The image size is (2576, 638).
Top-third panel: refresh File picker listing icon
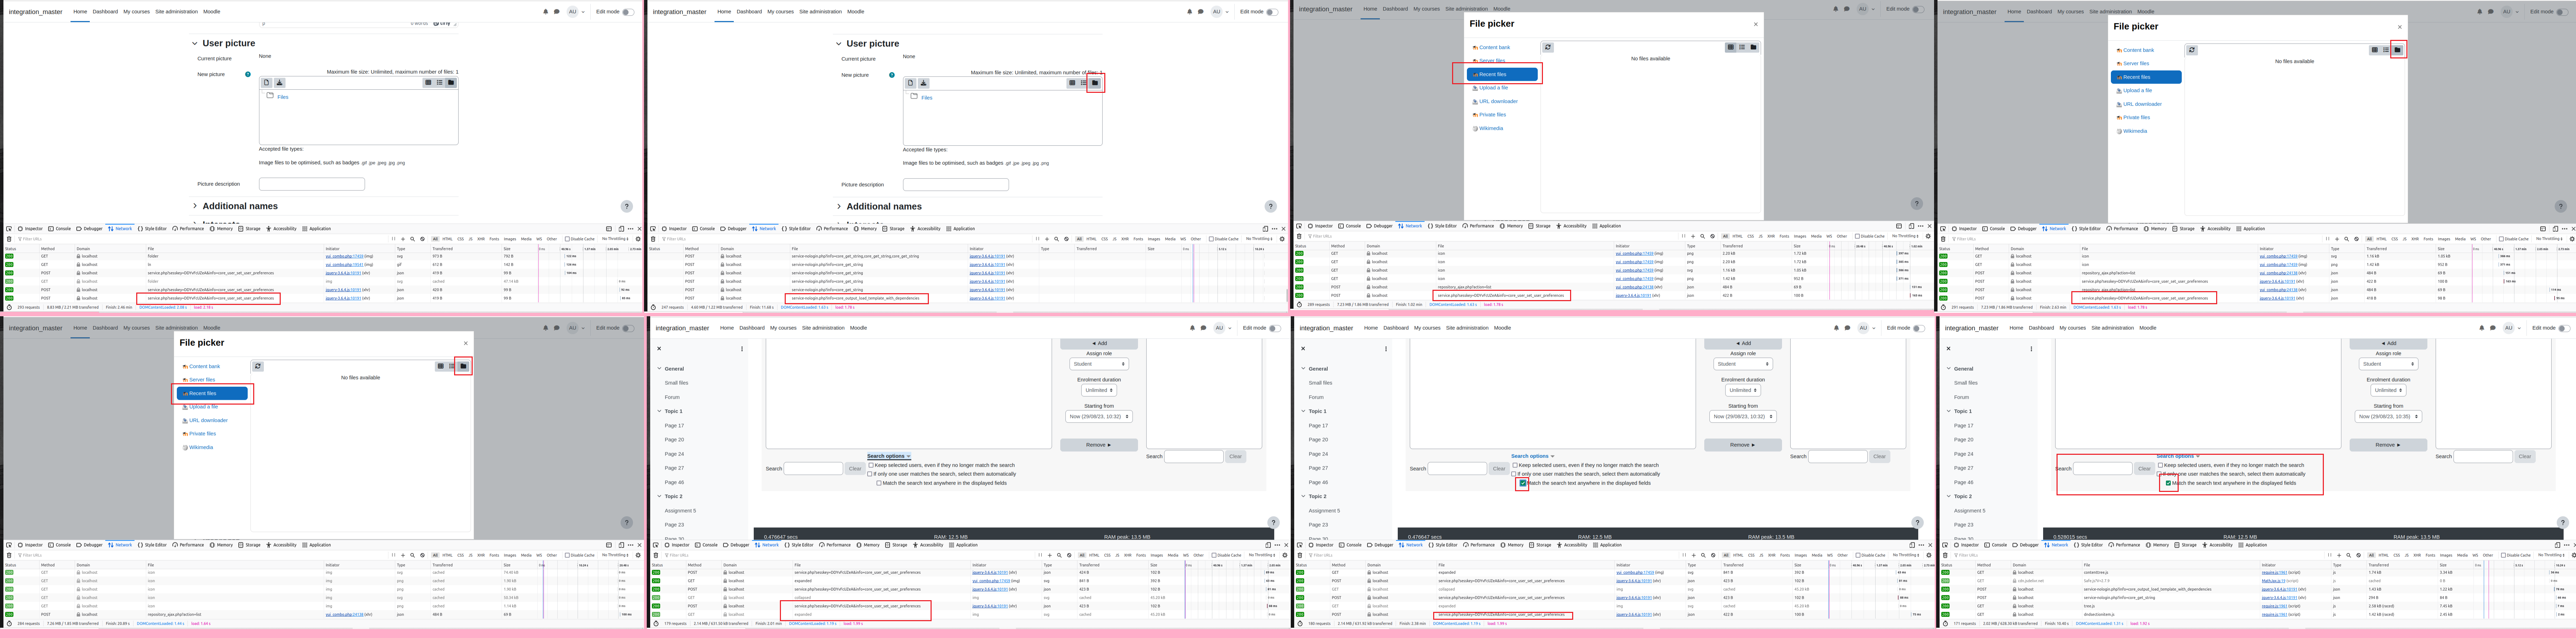[1548, 47]
